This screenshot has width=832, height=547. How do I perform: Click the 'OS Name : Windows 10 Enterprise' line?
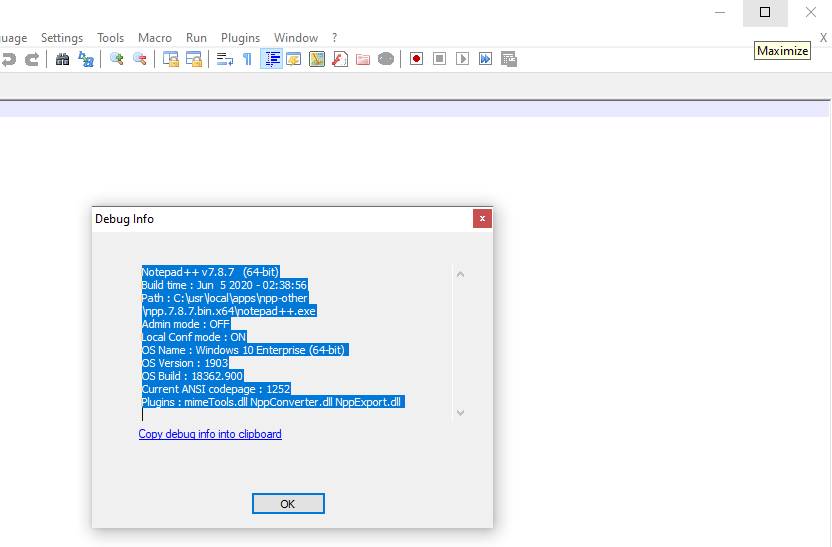coord(245,350)
